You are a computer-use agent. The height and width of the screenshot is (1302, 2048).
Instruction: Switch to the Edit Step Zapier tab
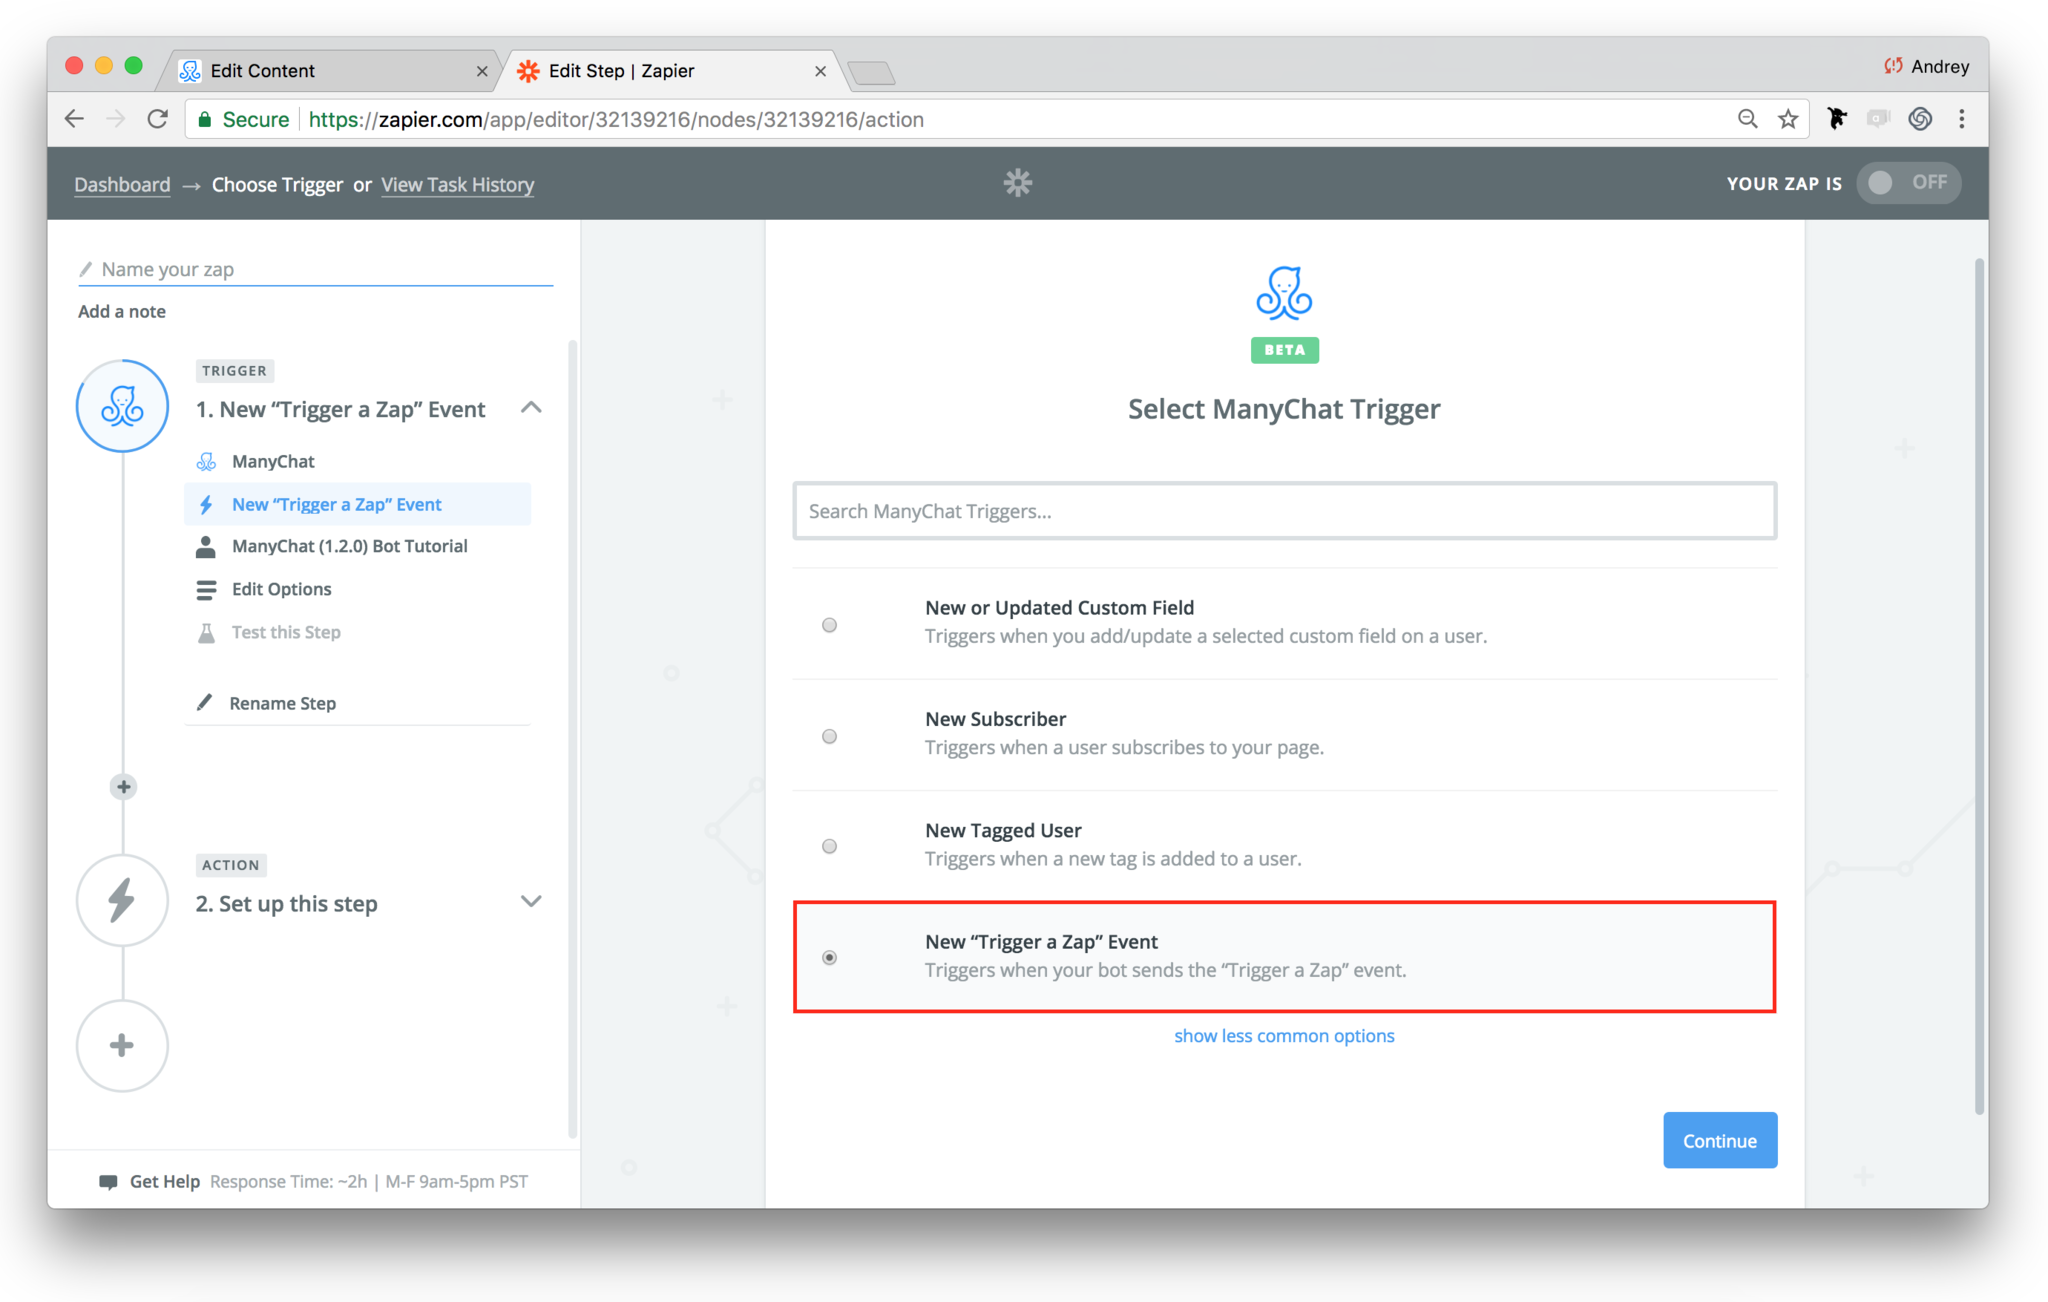pyautogui.click(x=670, y=70)
